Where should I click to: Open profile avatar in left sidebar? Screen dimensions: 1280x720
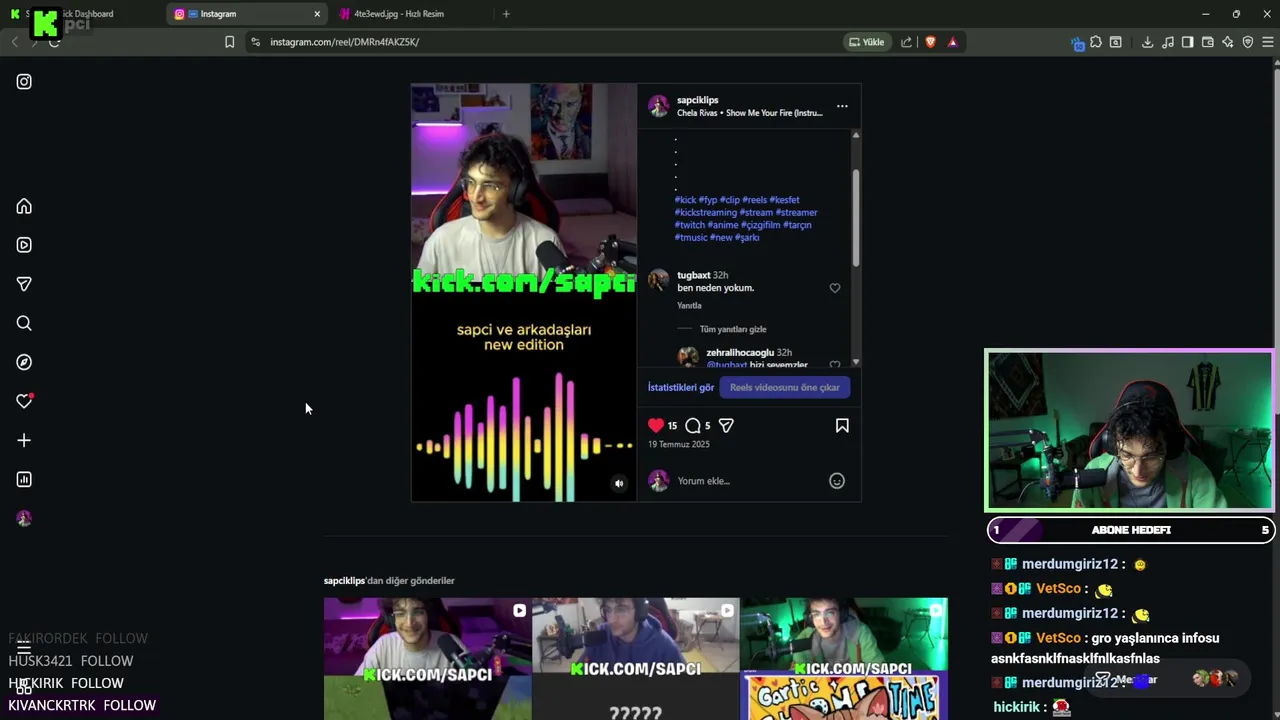coord(24,518)
